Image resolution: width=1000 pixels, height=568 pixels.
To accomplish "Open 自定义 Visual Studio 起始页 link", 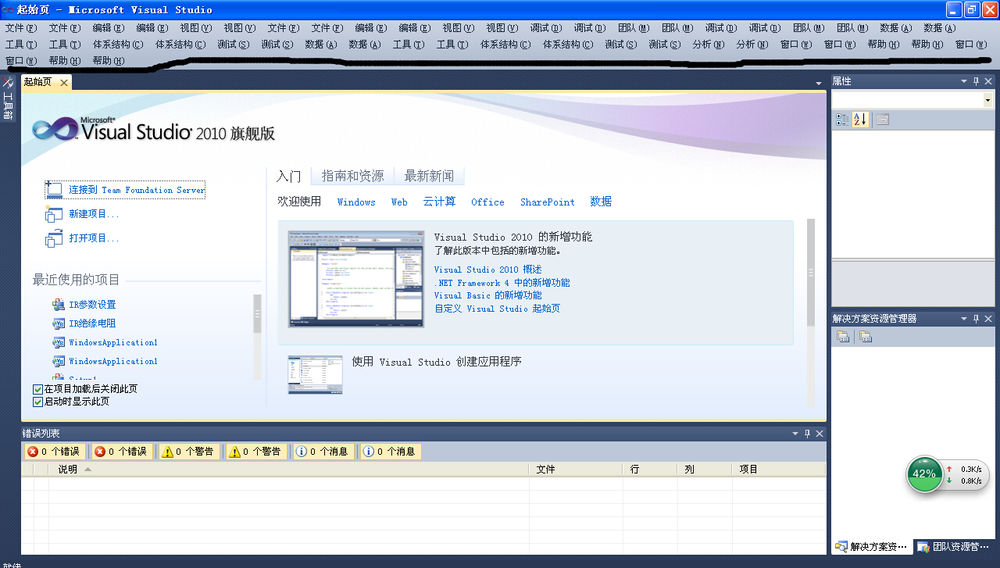I will point(497,309).
